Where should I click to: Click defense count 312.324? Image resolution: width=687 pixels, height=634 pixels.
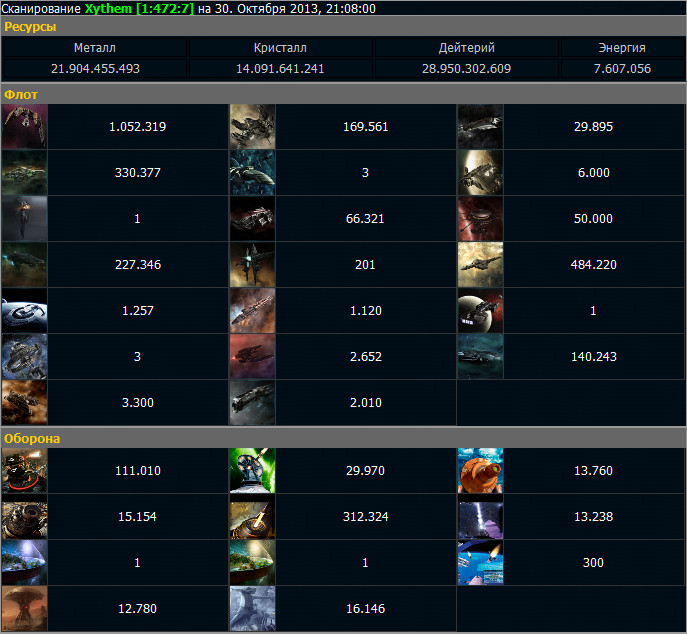click(365, 517)
